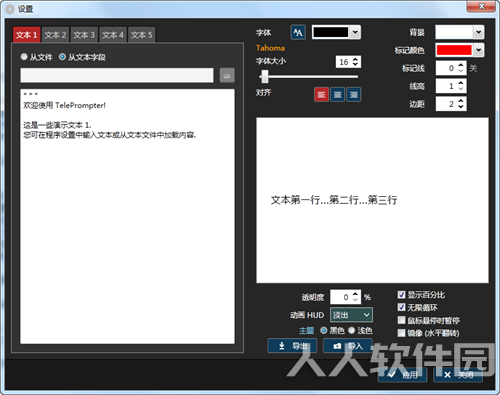The width and height of the screenshot is (500, 395).
Task: Click the white 背景 color swatch
Action: [454, 32]
